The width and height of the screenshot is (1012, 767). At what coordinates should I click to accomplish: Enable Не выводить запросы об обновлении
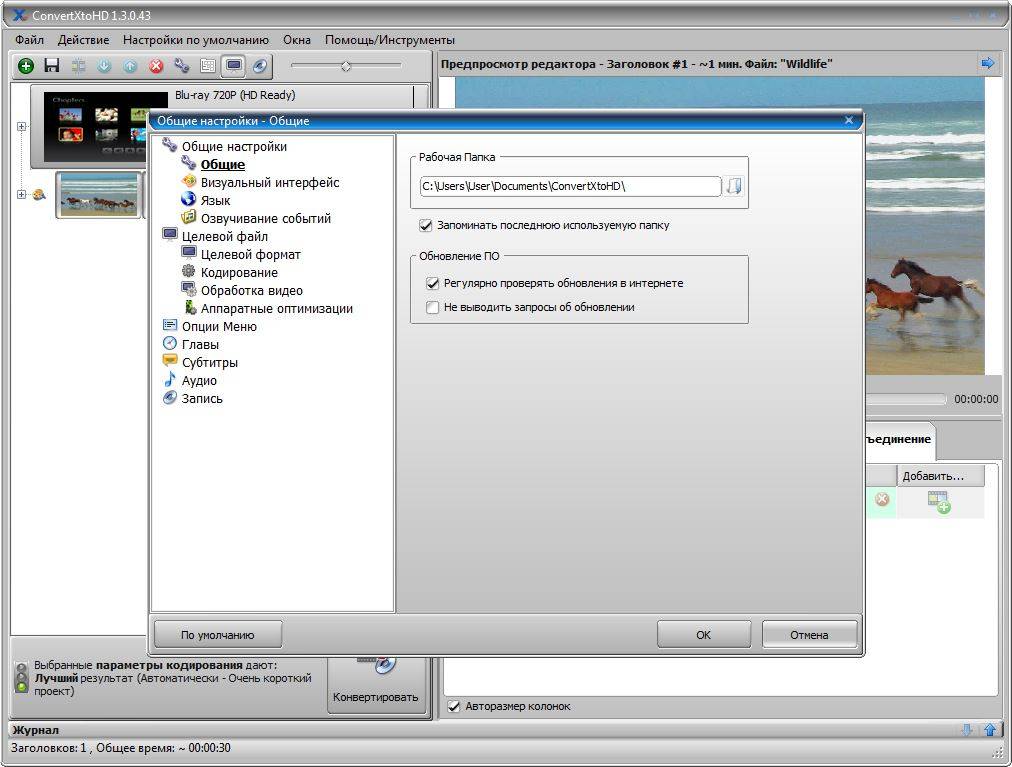(432, 307)
